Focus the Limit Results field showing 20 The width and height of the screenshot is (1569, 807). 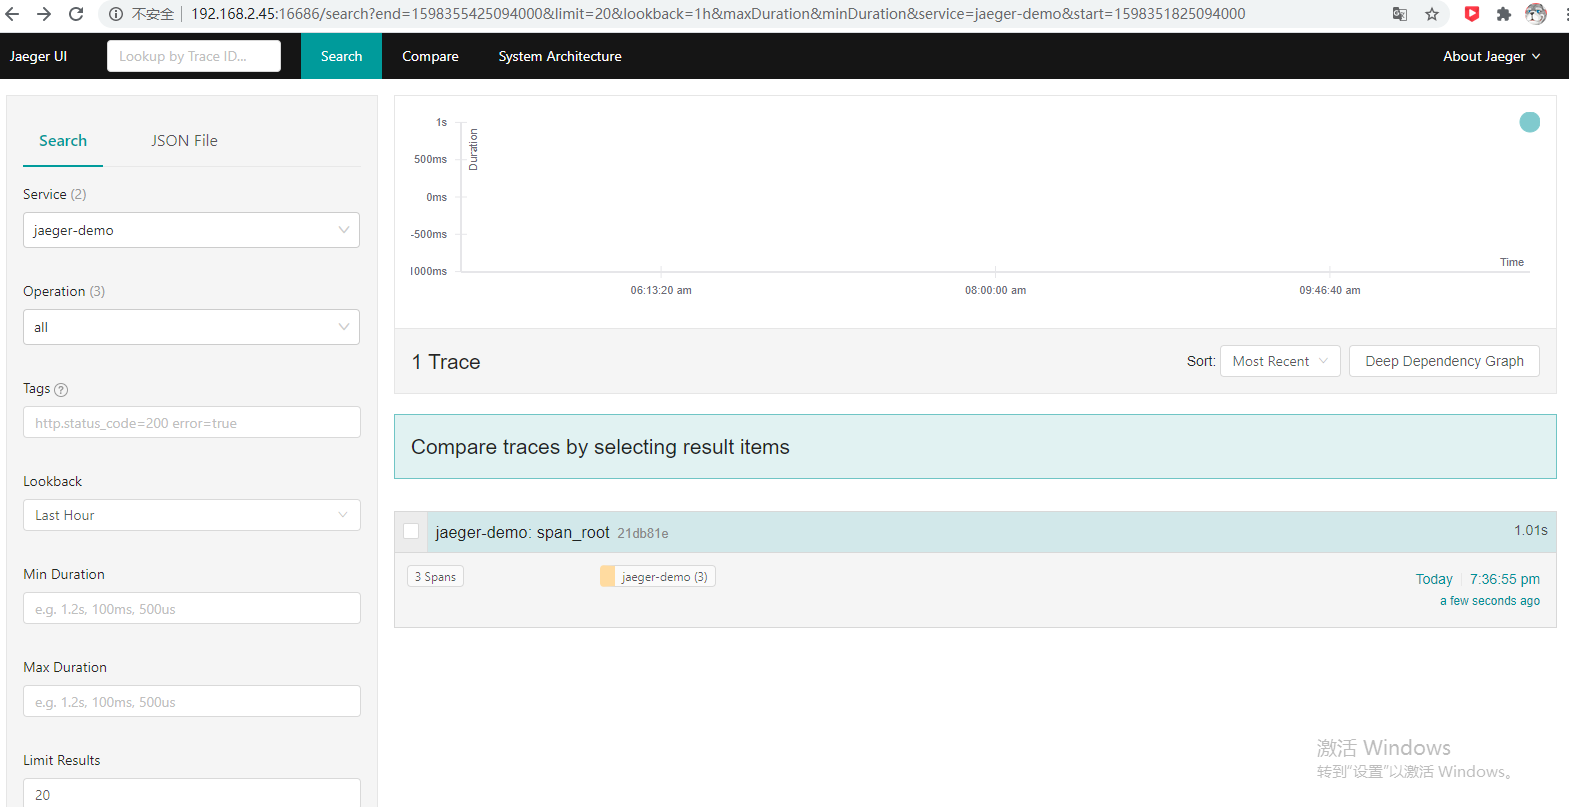point(191,794)
